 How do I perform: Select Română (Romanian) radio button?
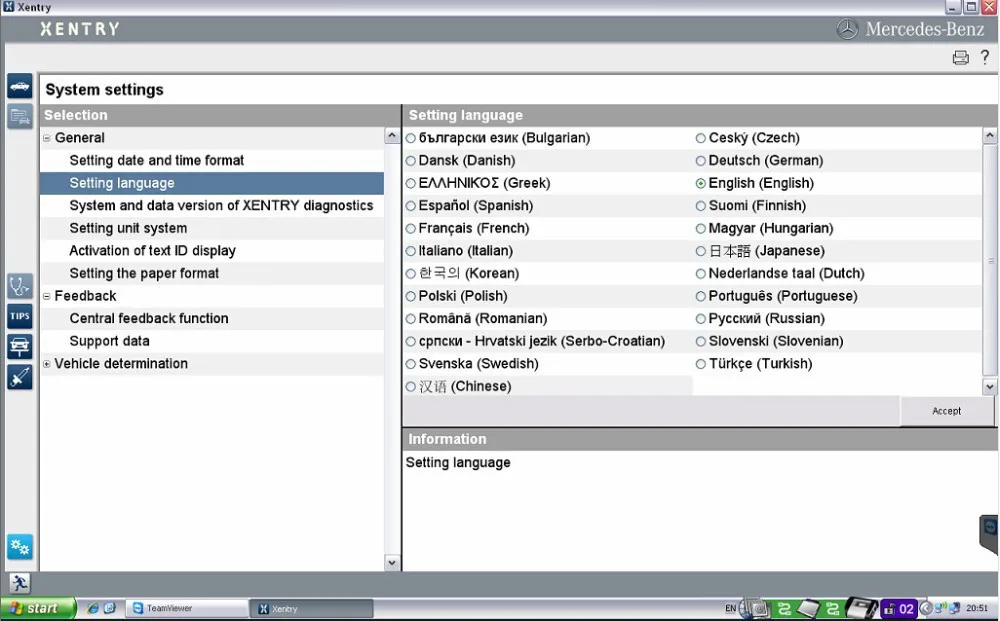pyautogui.click(x=411, y=319)
